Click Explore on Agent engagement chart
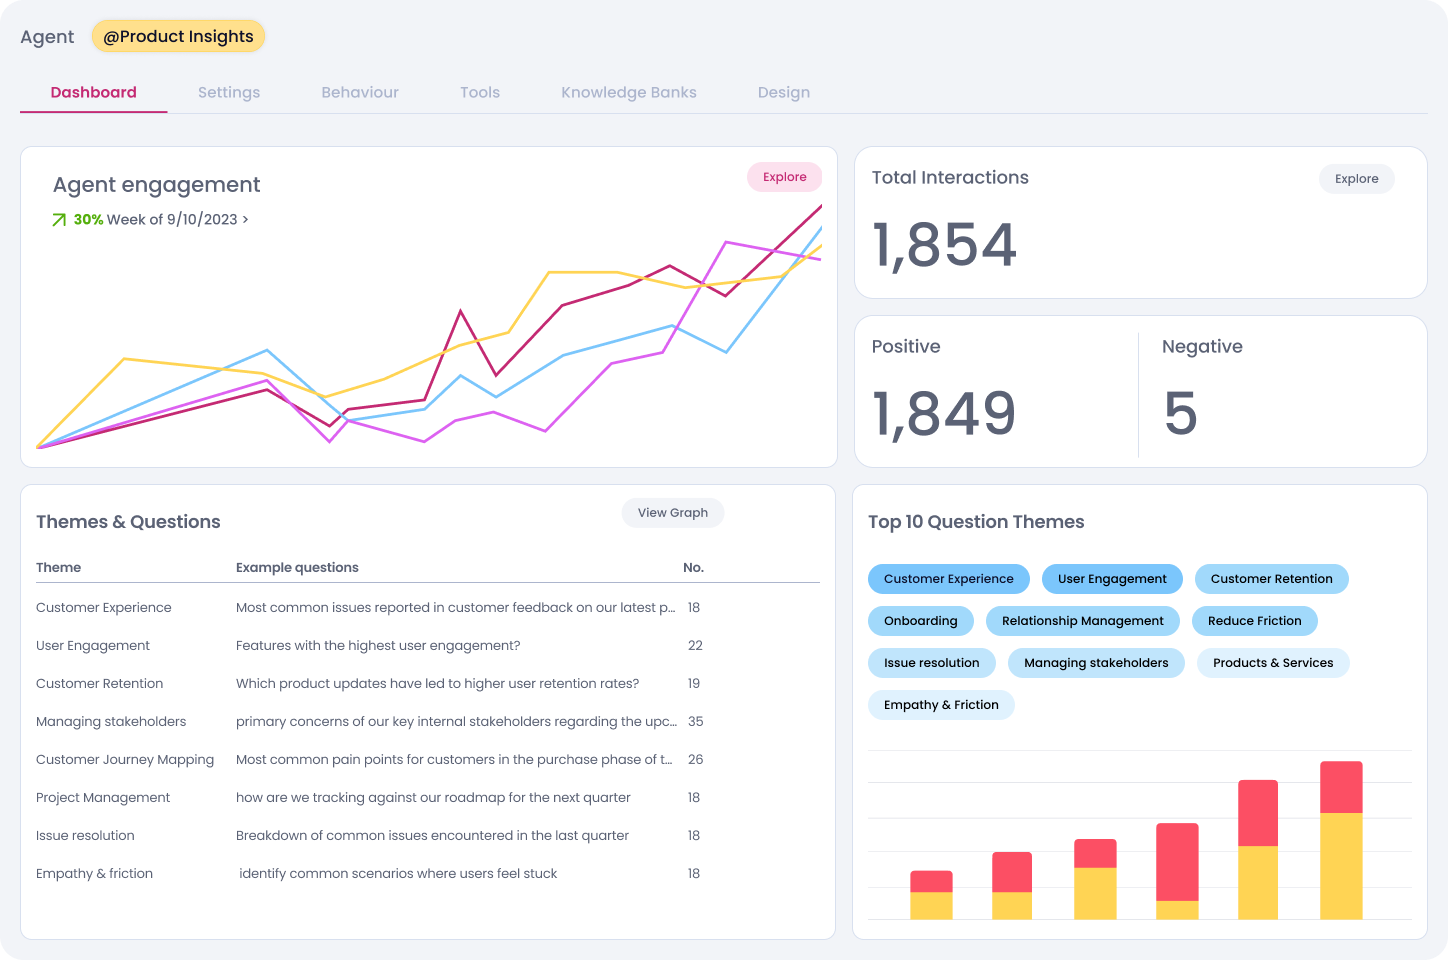The height and width of the screenshot is (960, 1448). tap(784, 177)
